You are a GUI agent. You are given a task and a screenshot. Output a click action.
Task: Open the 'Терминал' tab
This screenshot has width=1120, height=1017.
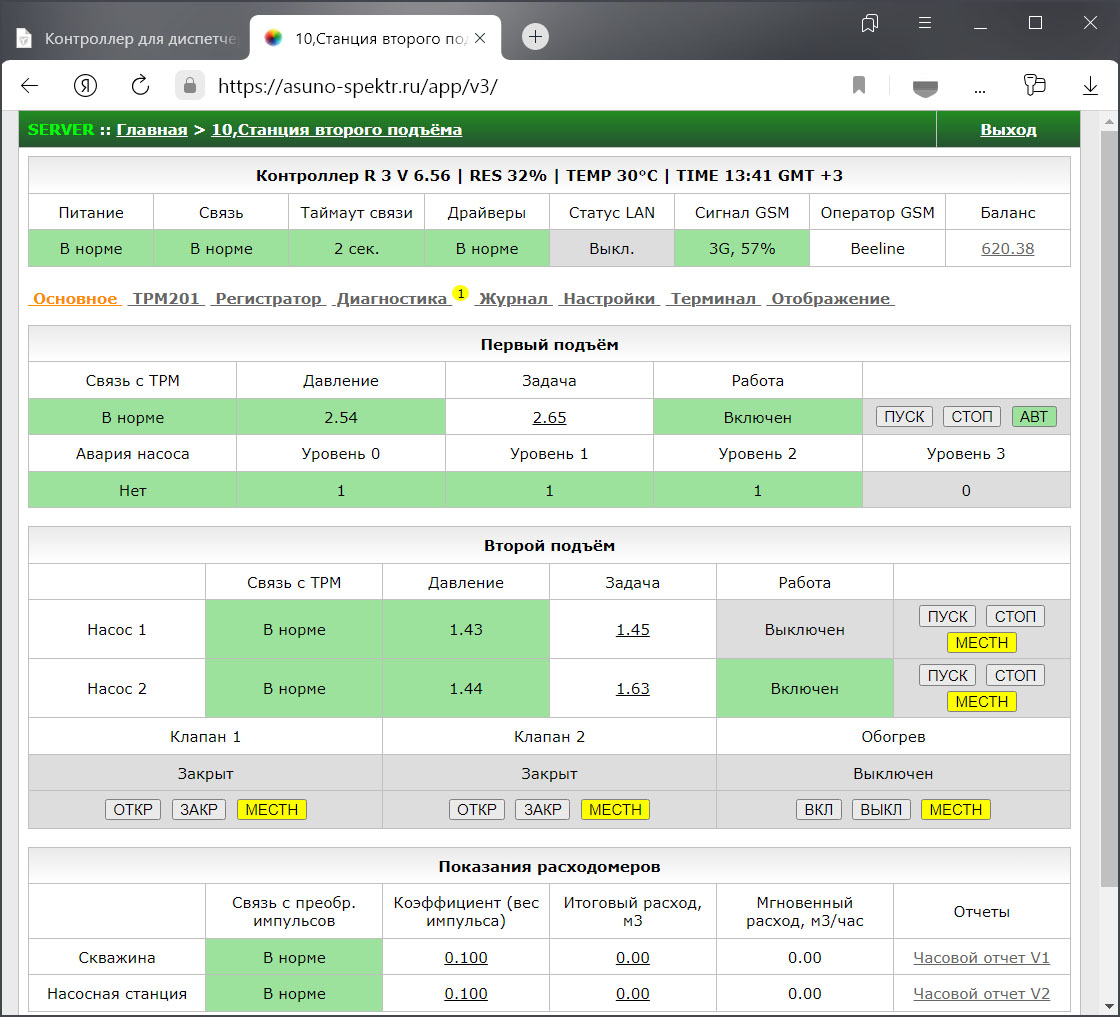[713, 299]
